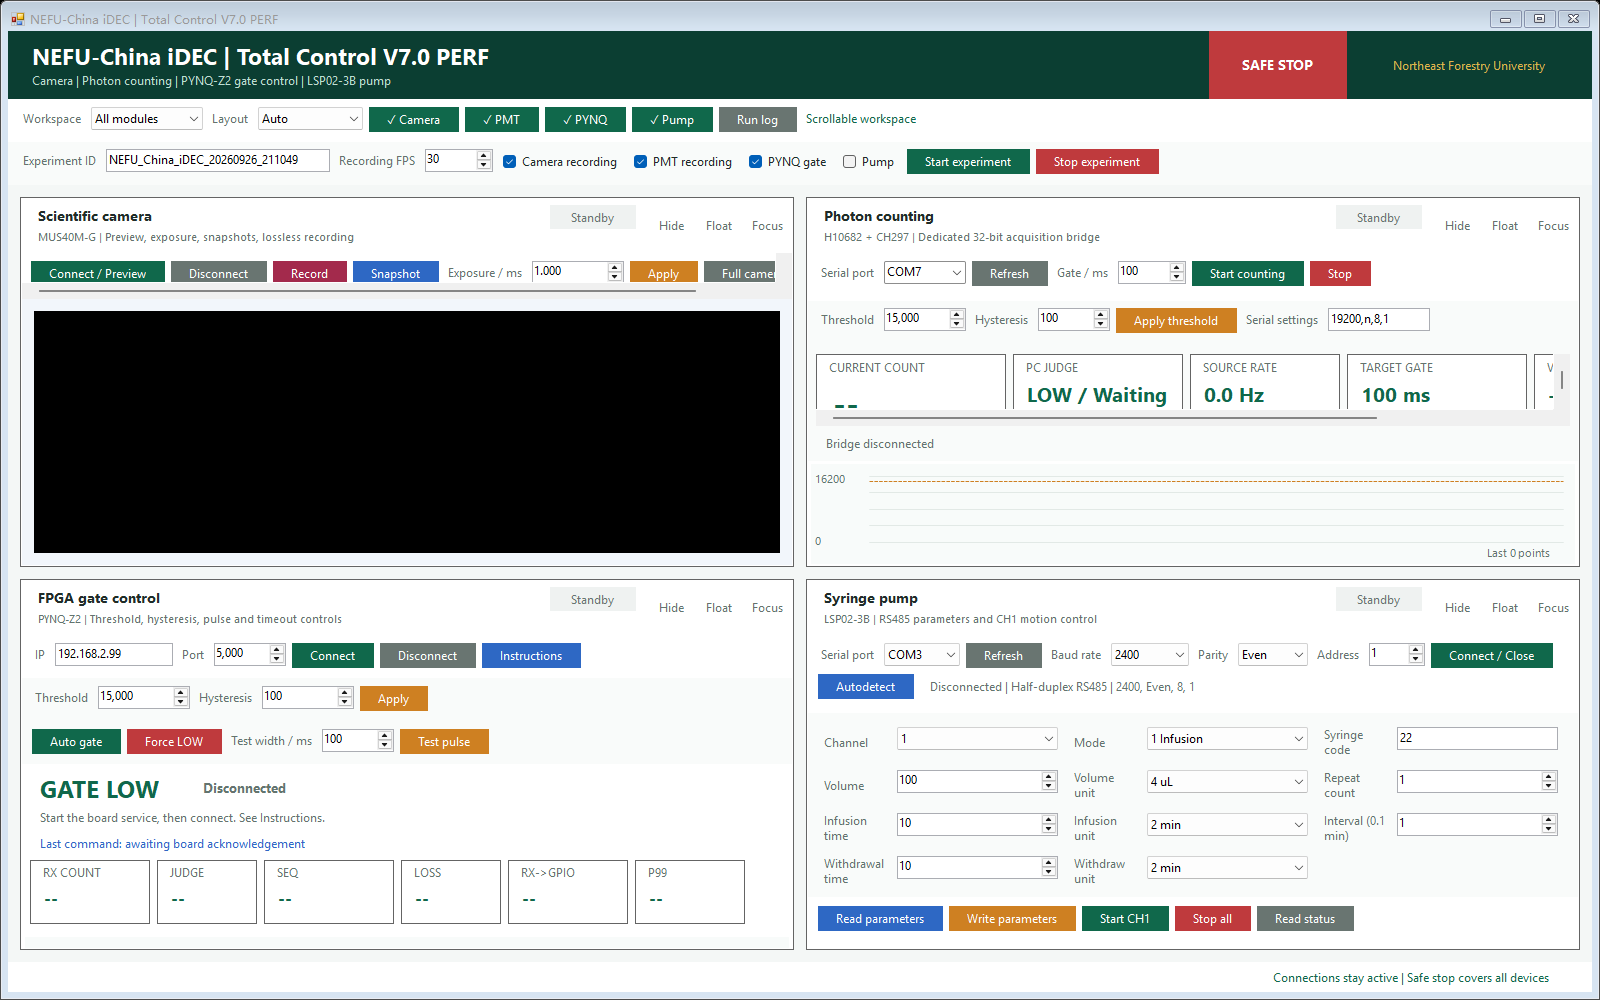This screenshot has width=1600, height=1000.
Task: Show the Run log panel
Action: click(758, 120)
